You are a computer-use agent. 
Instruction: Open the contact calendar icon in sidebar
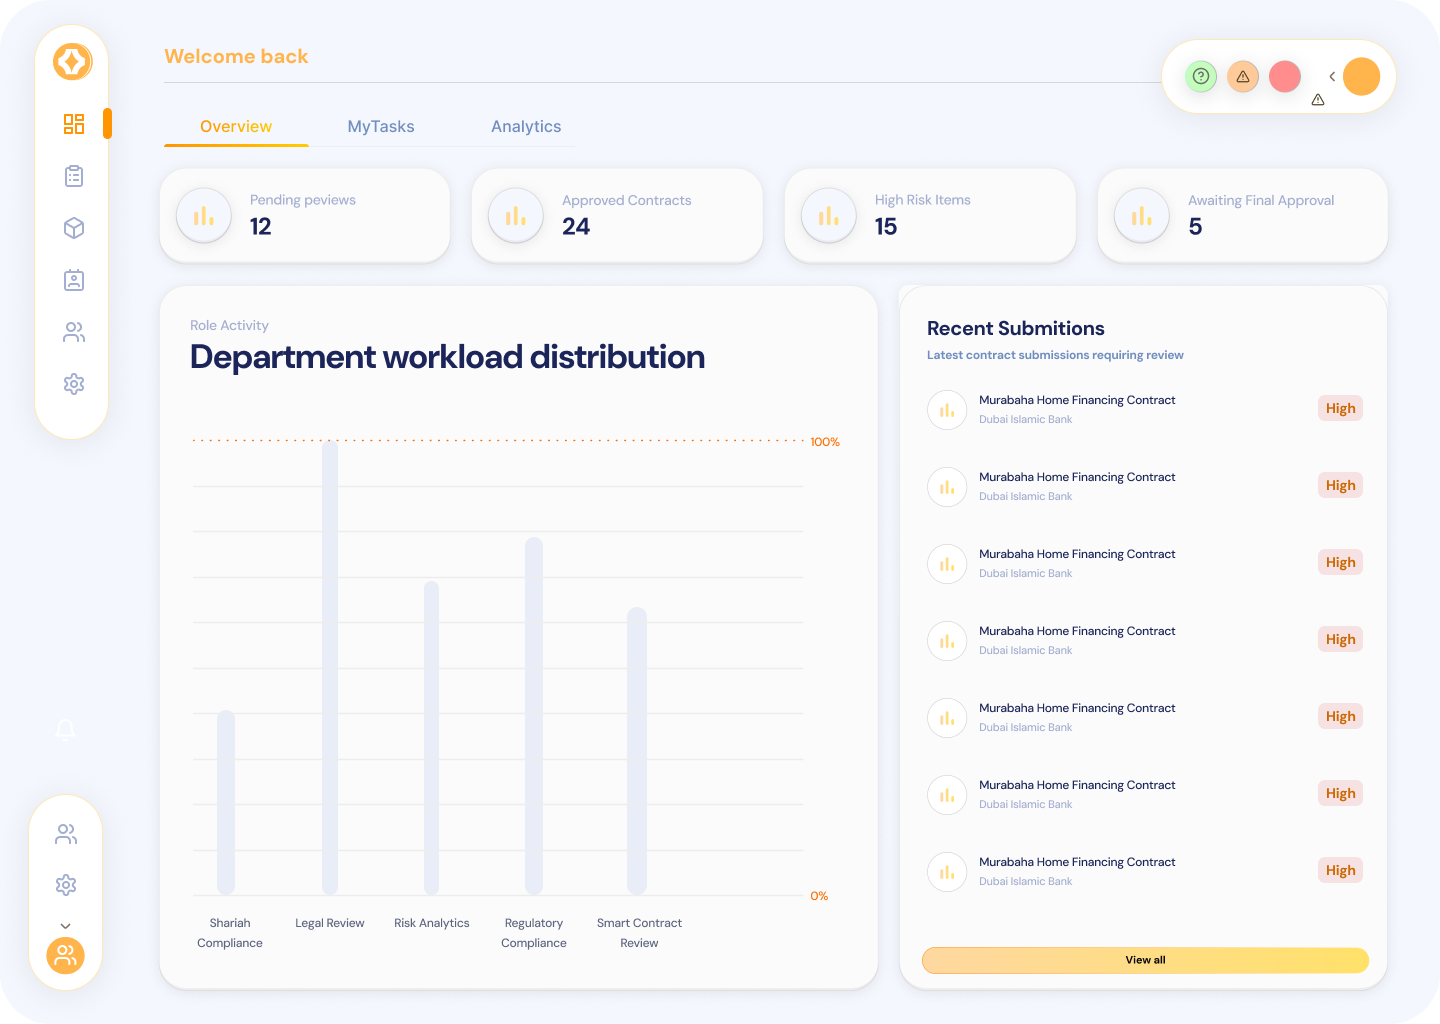(74, 280)
